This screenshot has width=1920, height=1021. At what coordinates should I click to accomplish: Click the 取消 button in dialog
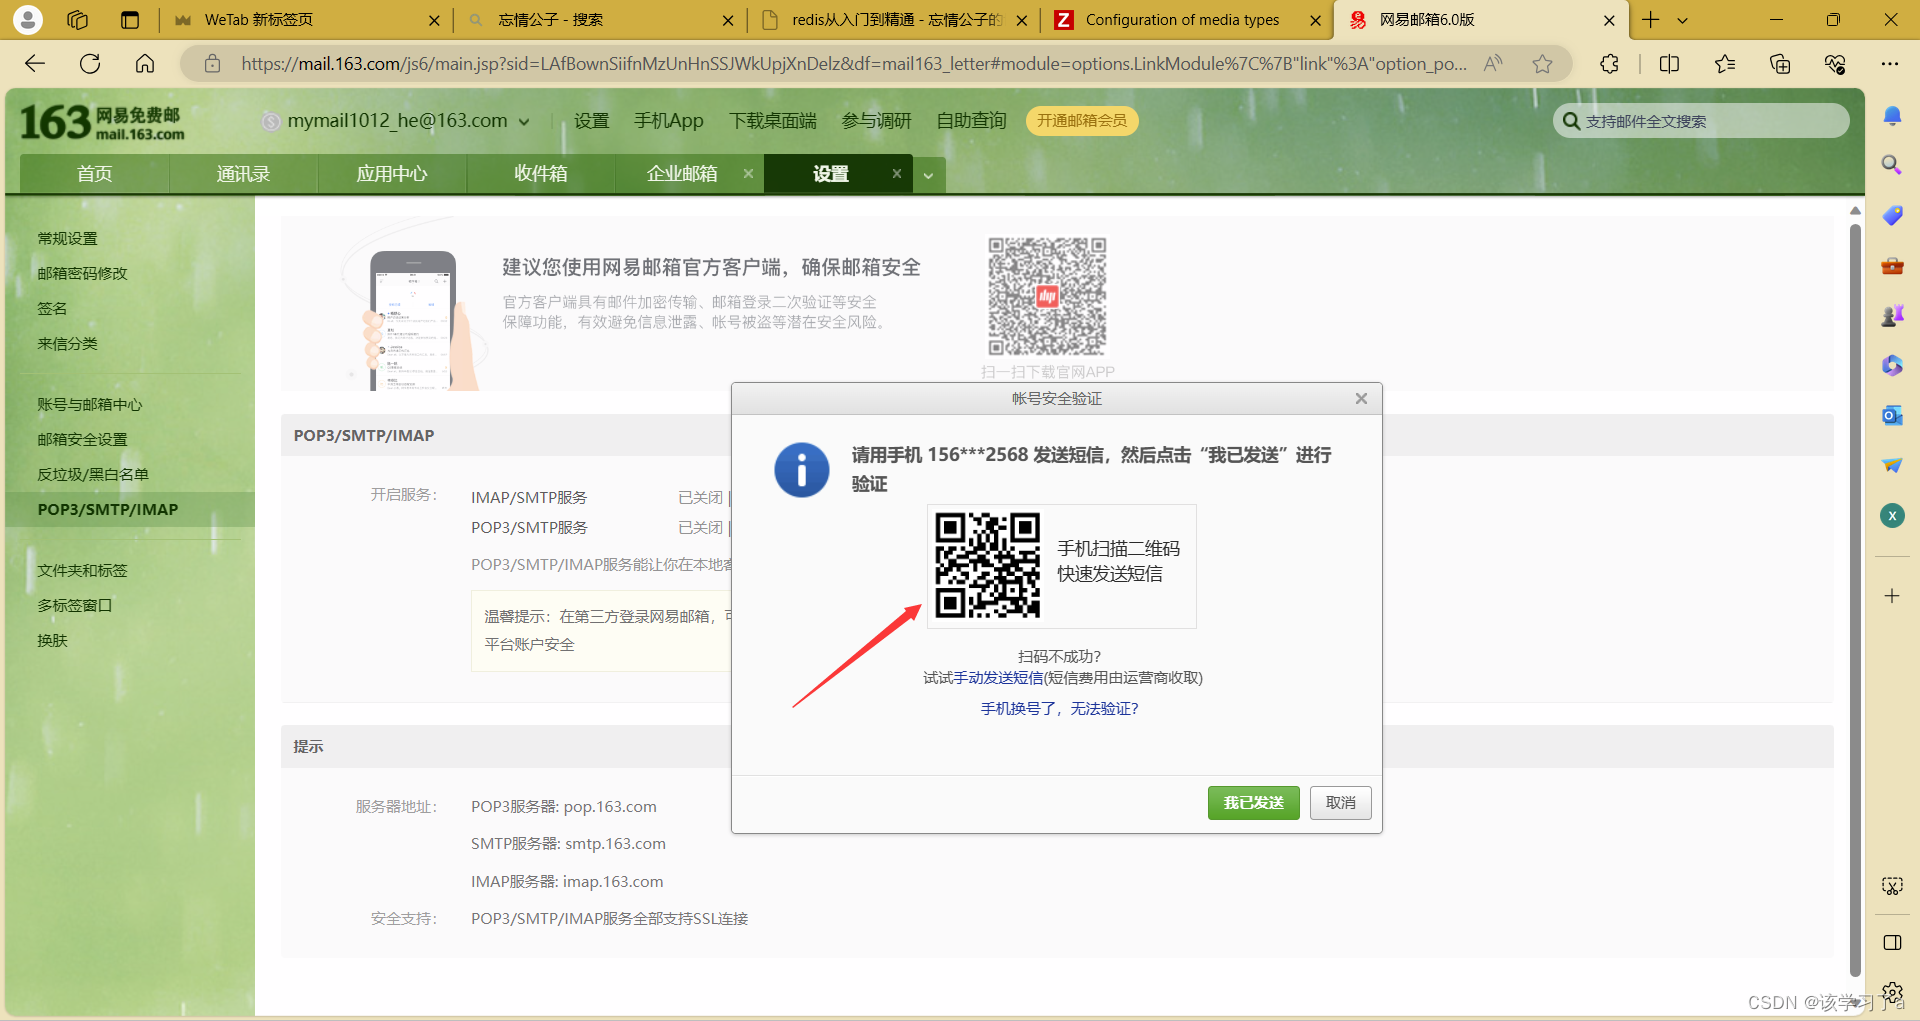point(1341,803)
